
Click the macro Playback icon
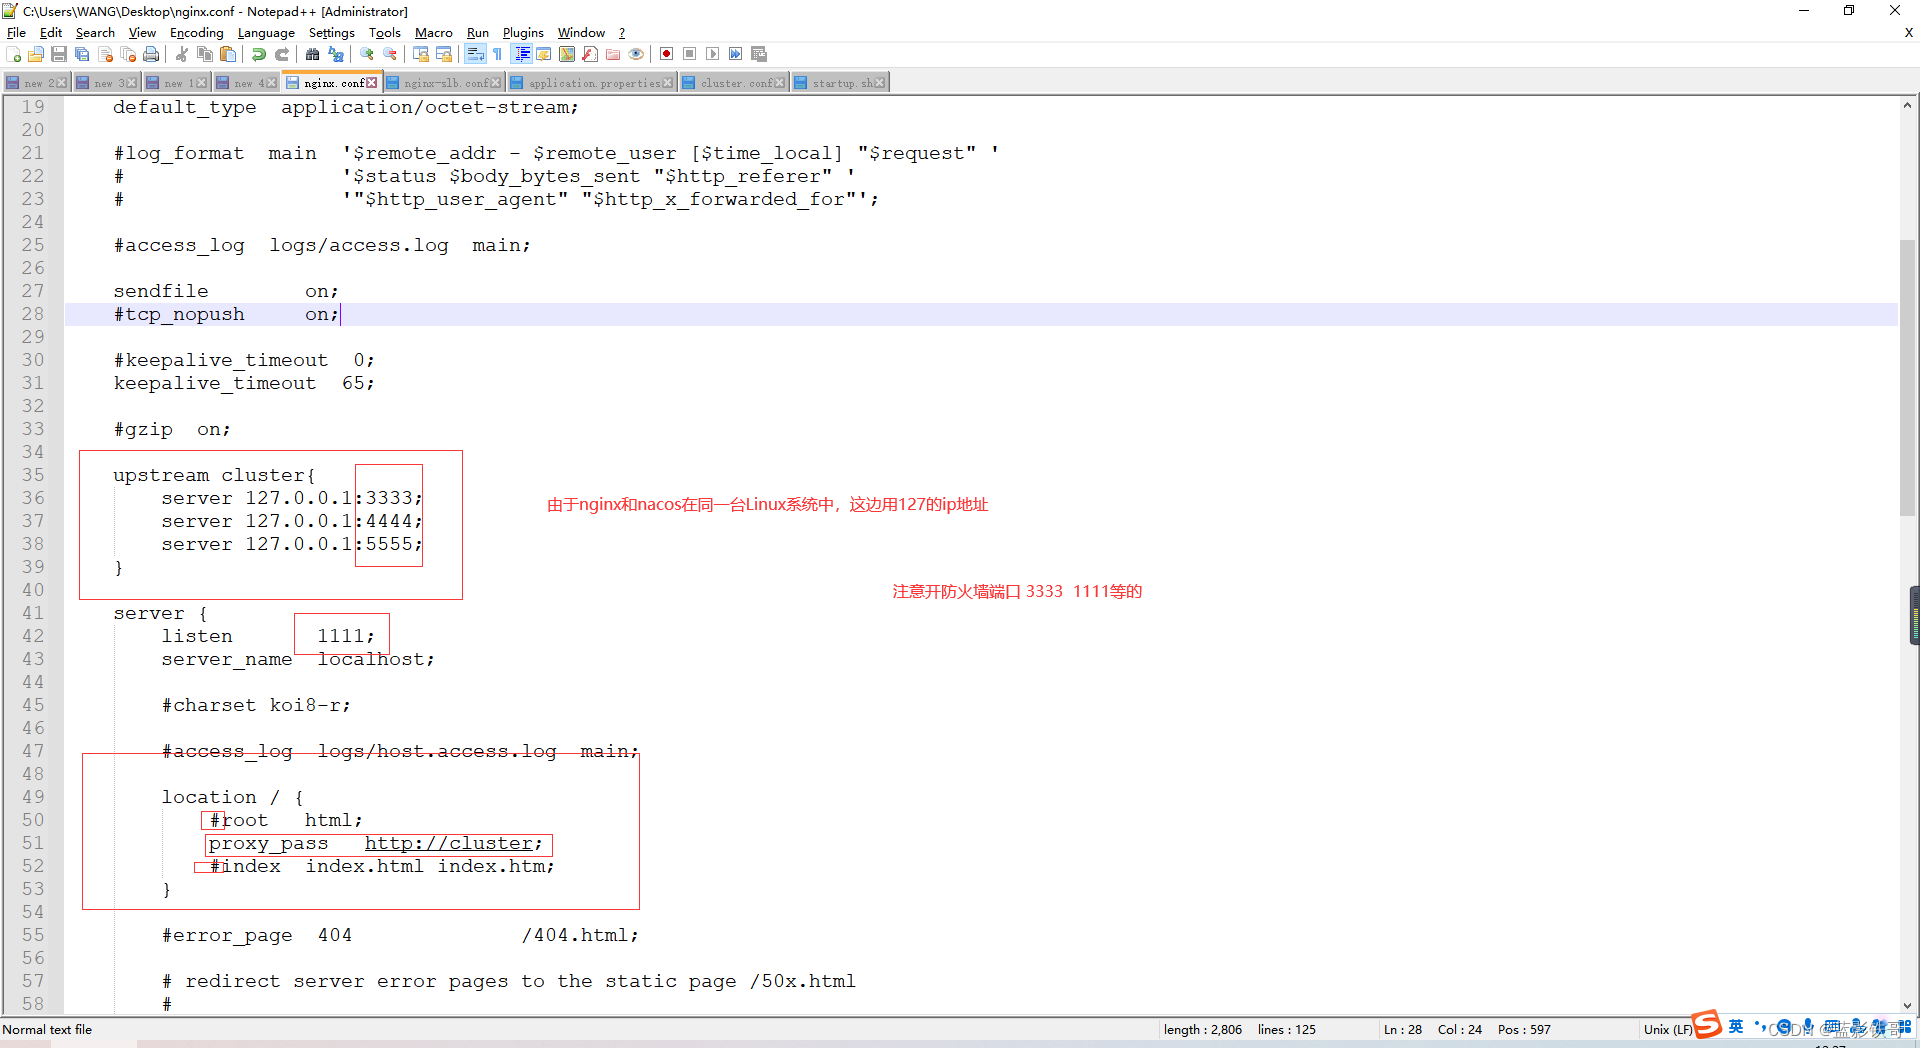pyautogui.click(x=713, y=54)
